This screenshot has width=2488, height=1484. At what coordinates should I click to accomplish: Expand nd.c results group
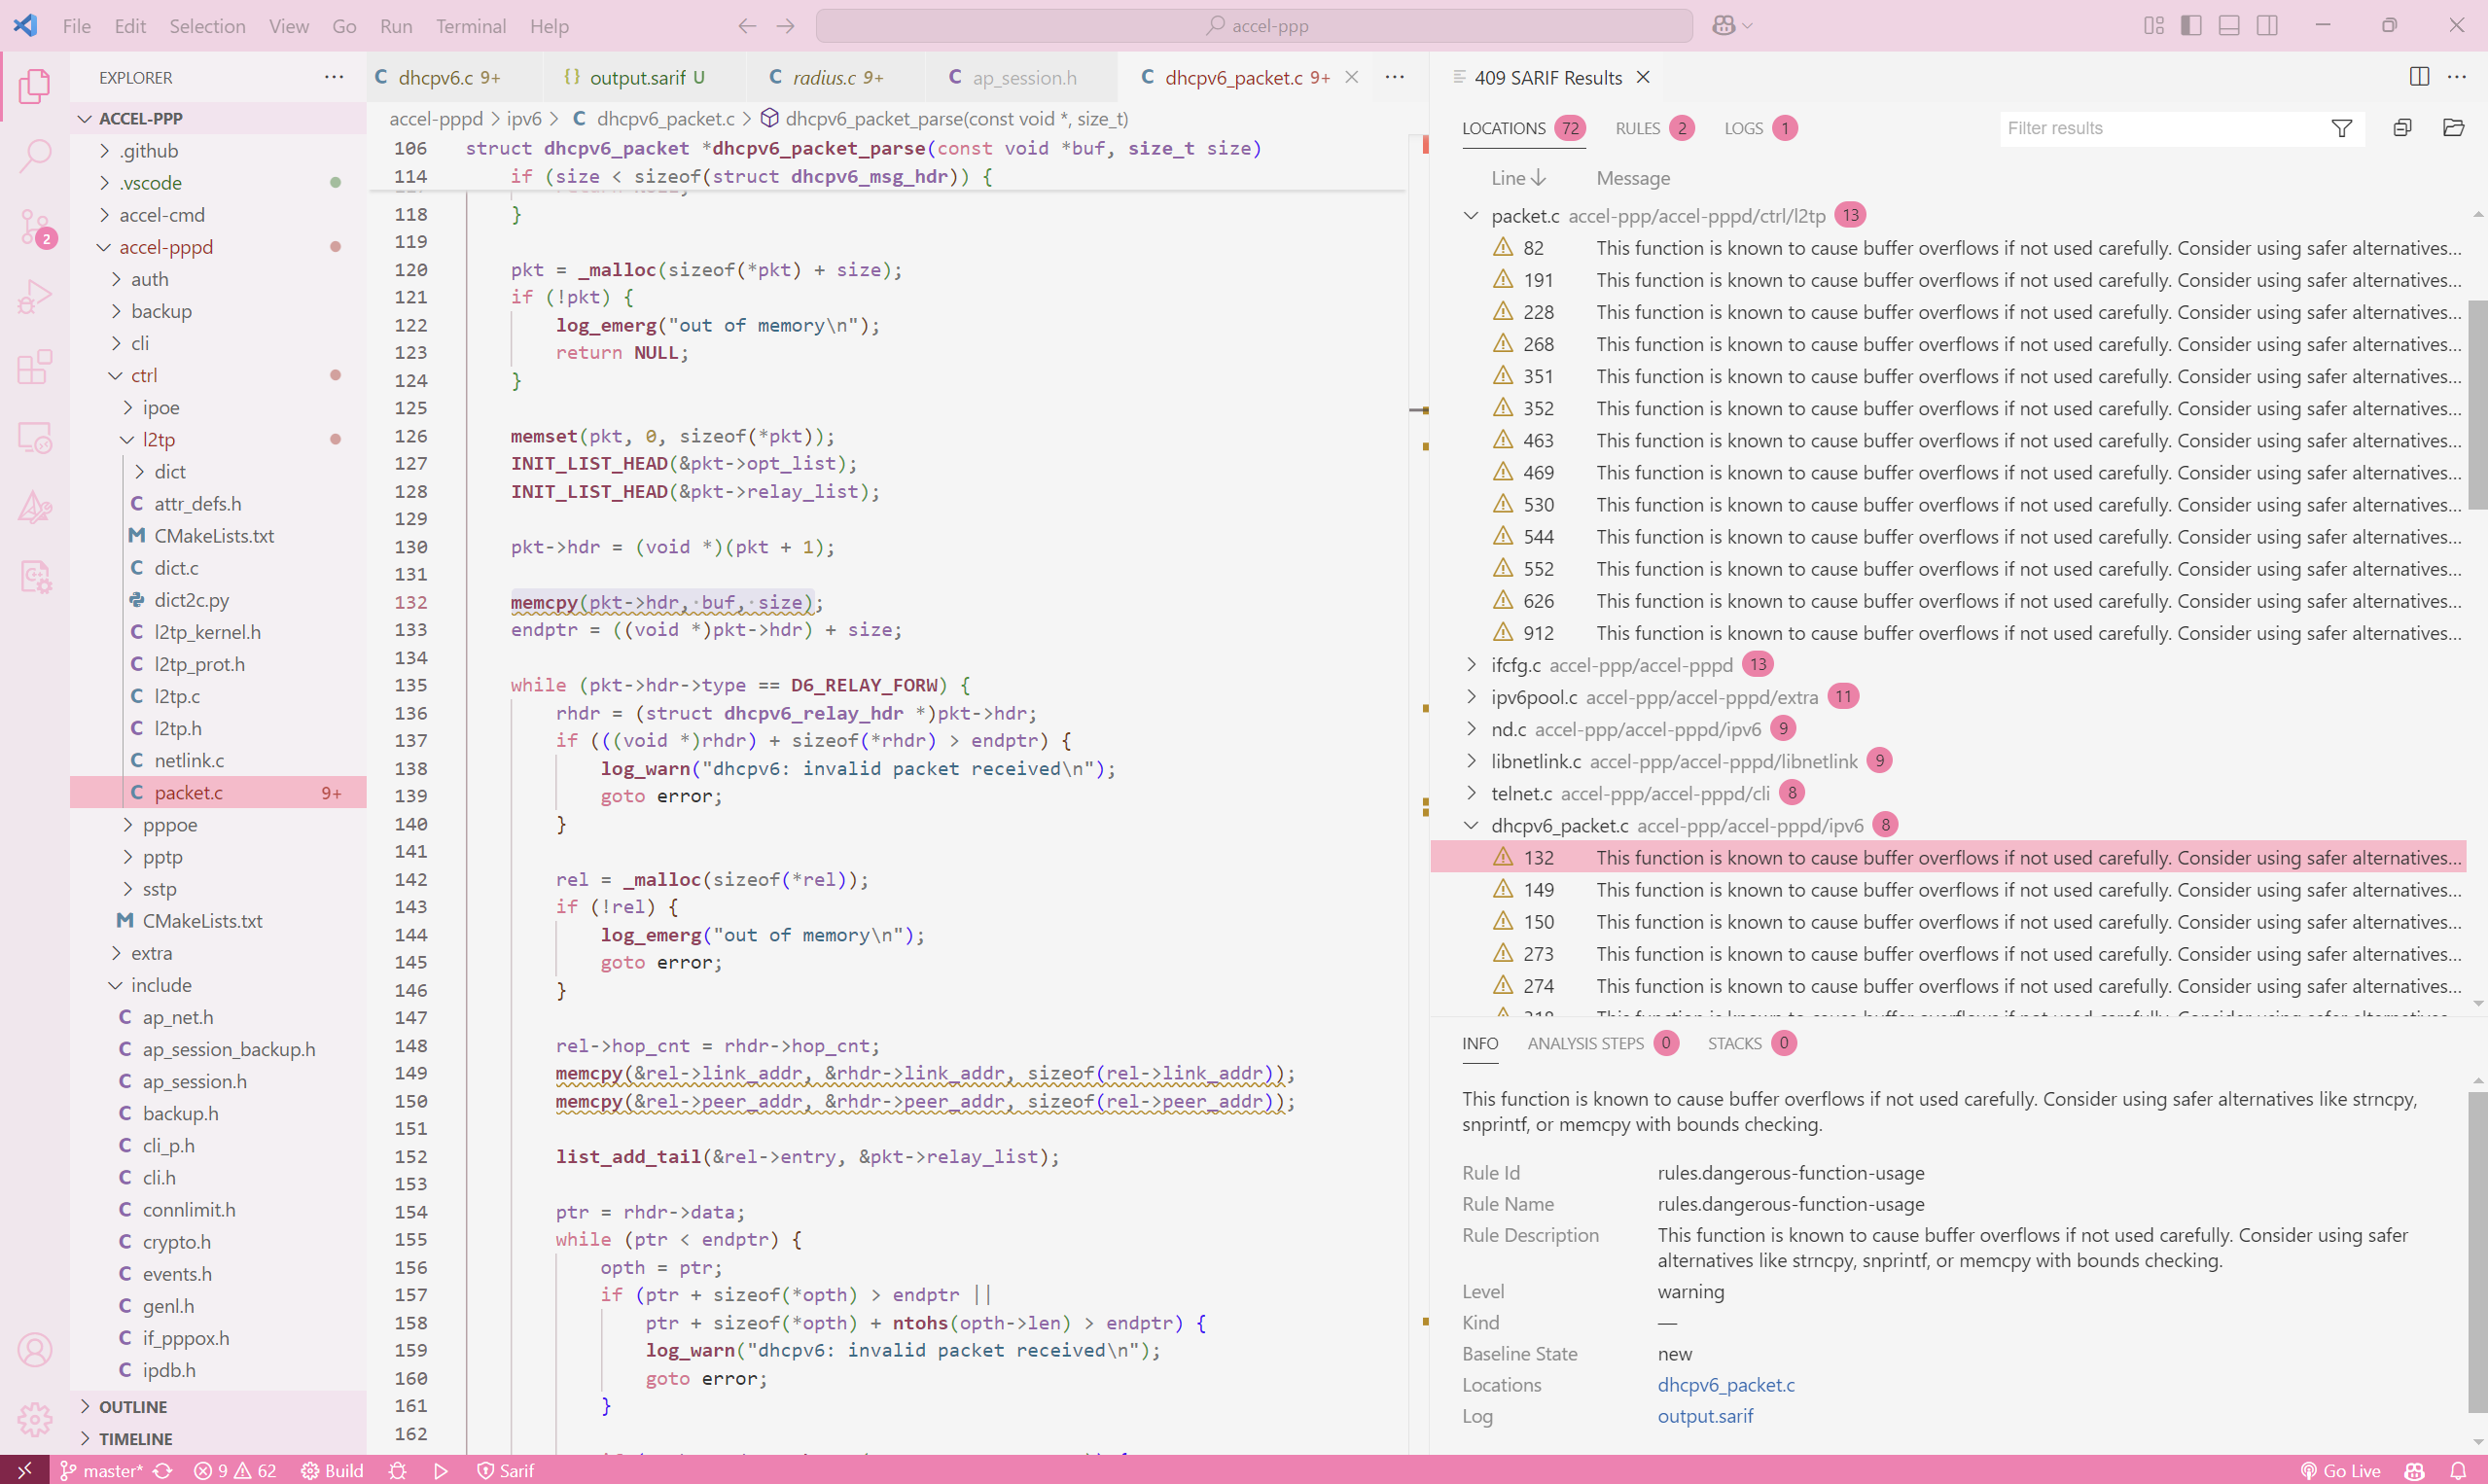(1471, 728)
